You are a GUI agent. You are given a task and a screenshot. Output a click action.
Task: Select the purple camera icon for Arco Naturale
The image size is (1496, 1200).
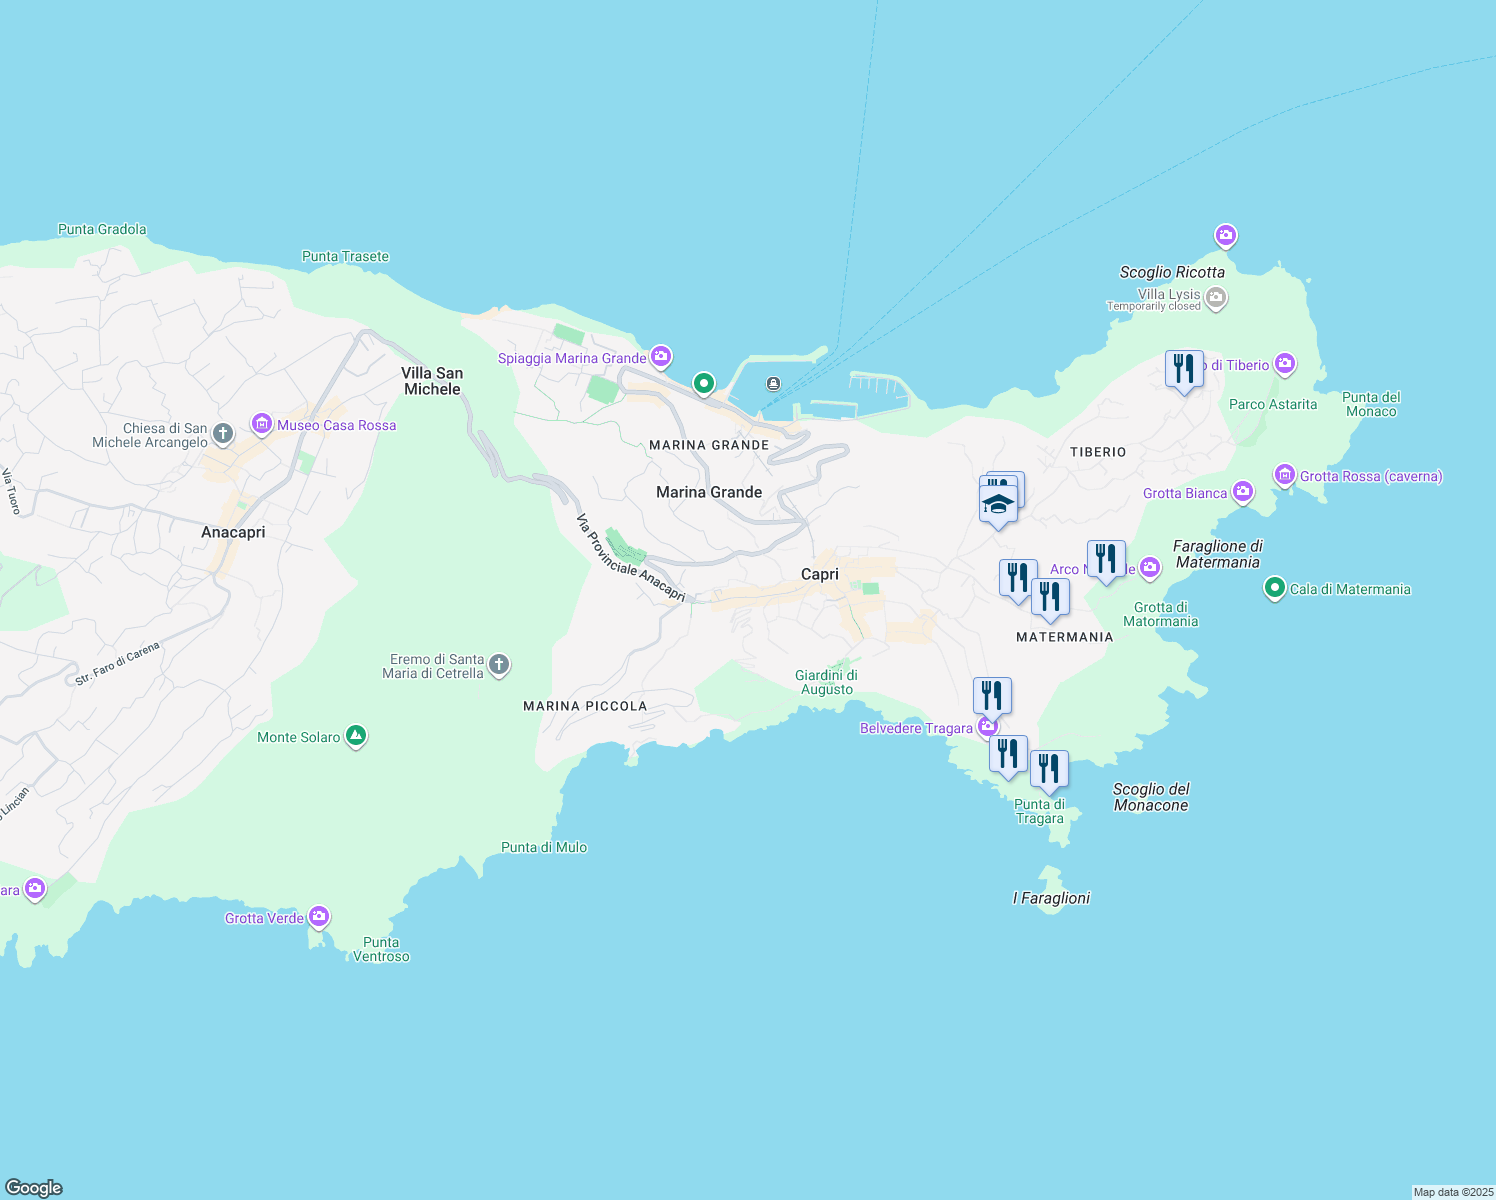click(x=1150, y=567)
